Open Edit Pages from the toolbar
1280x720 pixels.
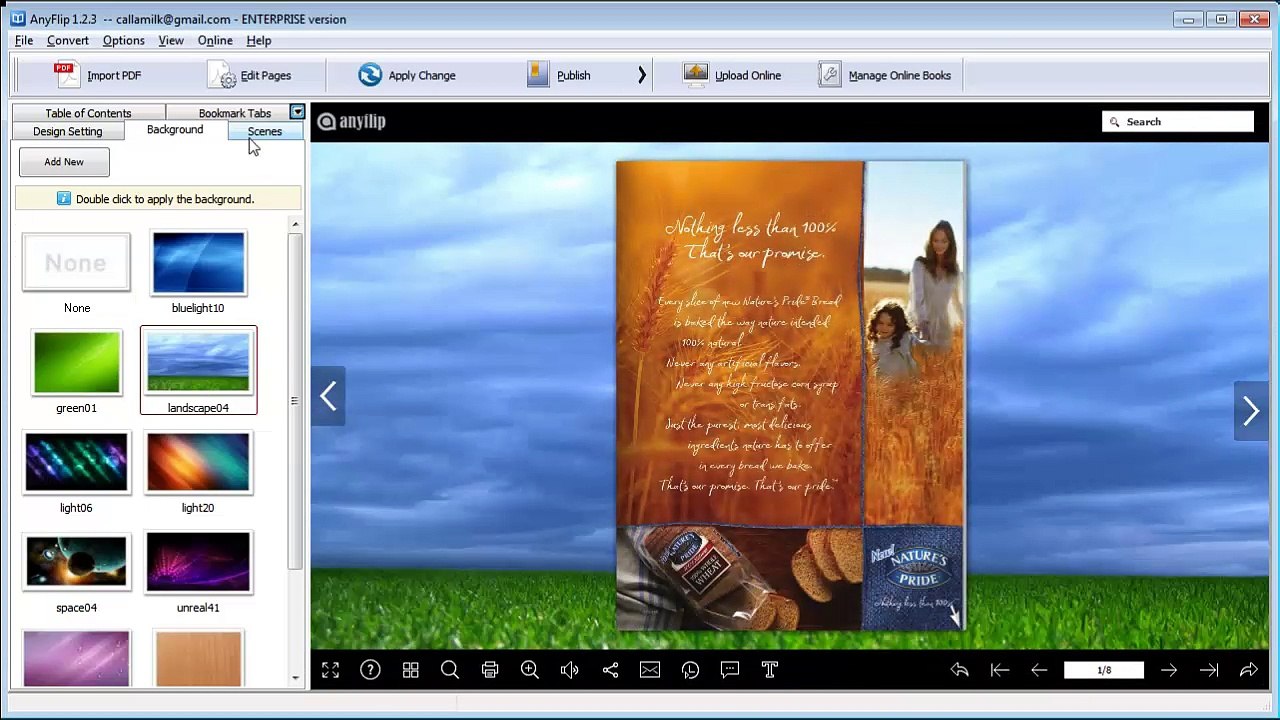pyautogui.click(x=250, y=75)
